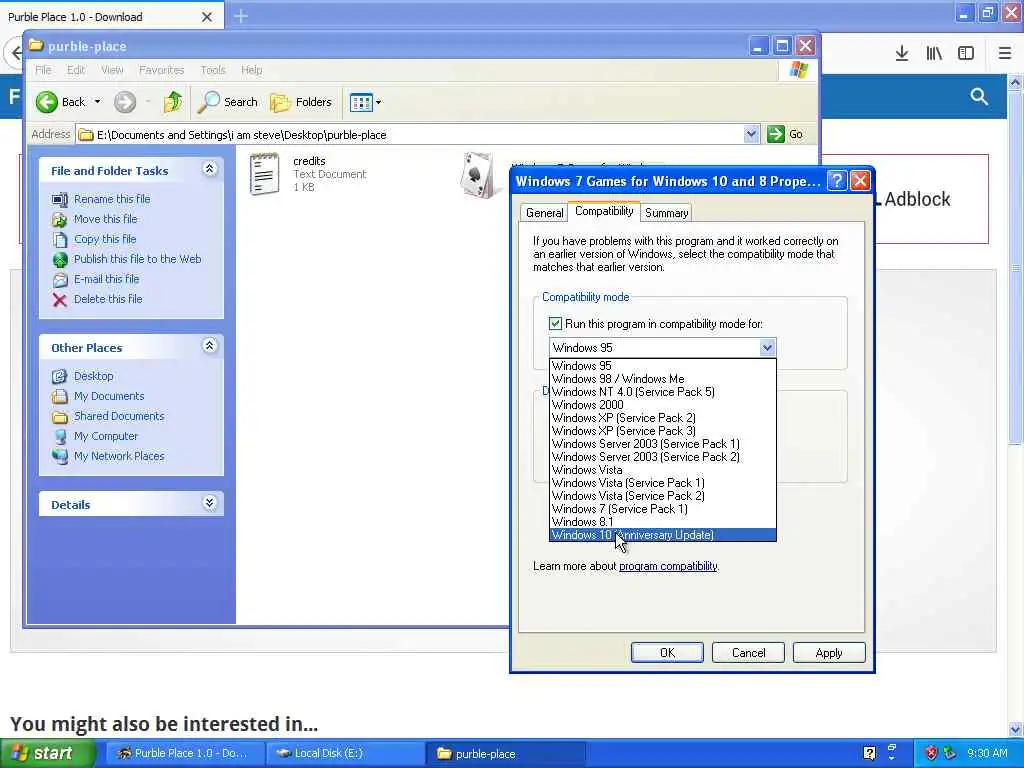Go up one folder level icon
1024x768 pixels.
173,102
